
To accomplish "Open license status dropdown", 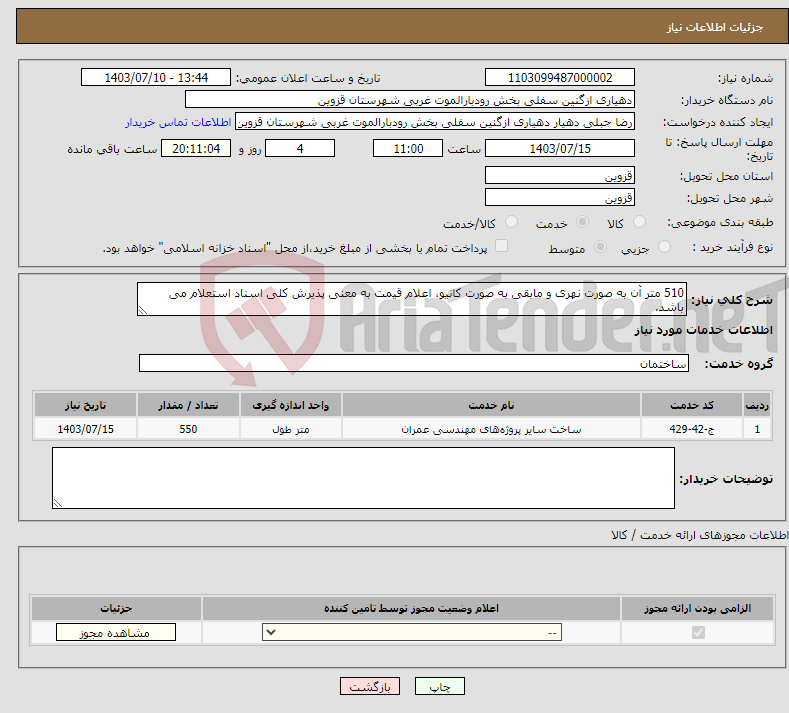I will click(412, 632).
